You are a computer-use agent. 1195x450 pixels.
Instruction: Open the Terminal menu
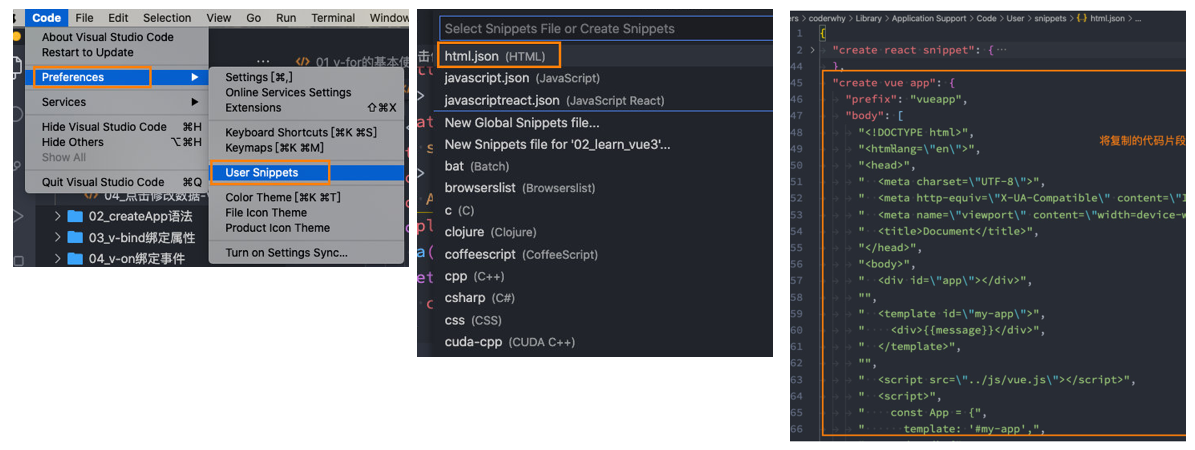[x=333, y=18]
